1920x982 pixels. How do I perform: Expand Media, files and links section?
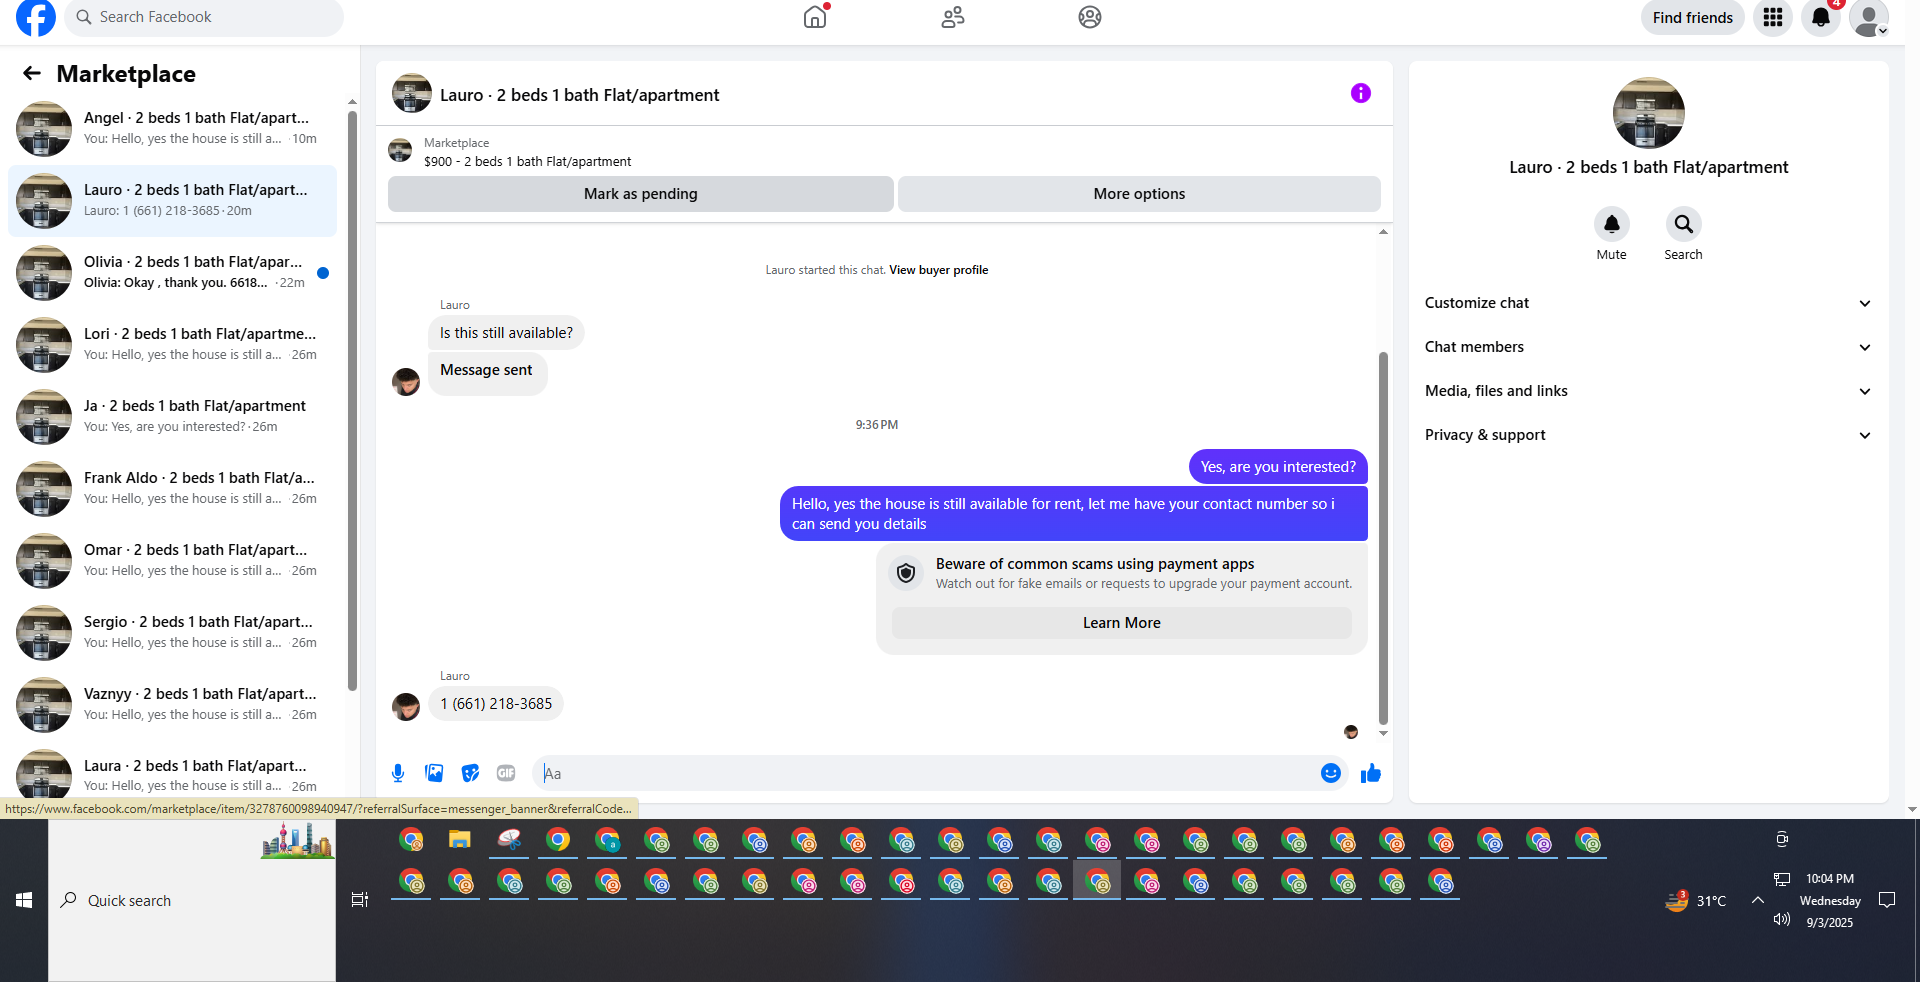[1648, 391]
